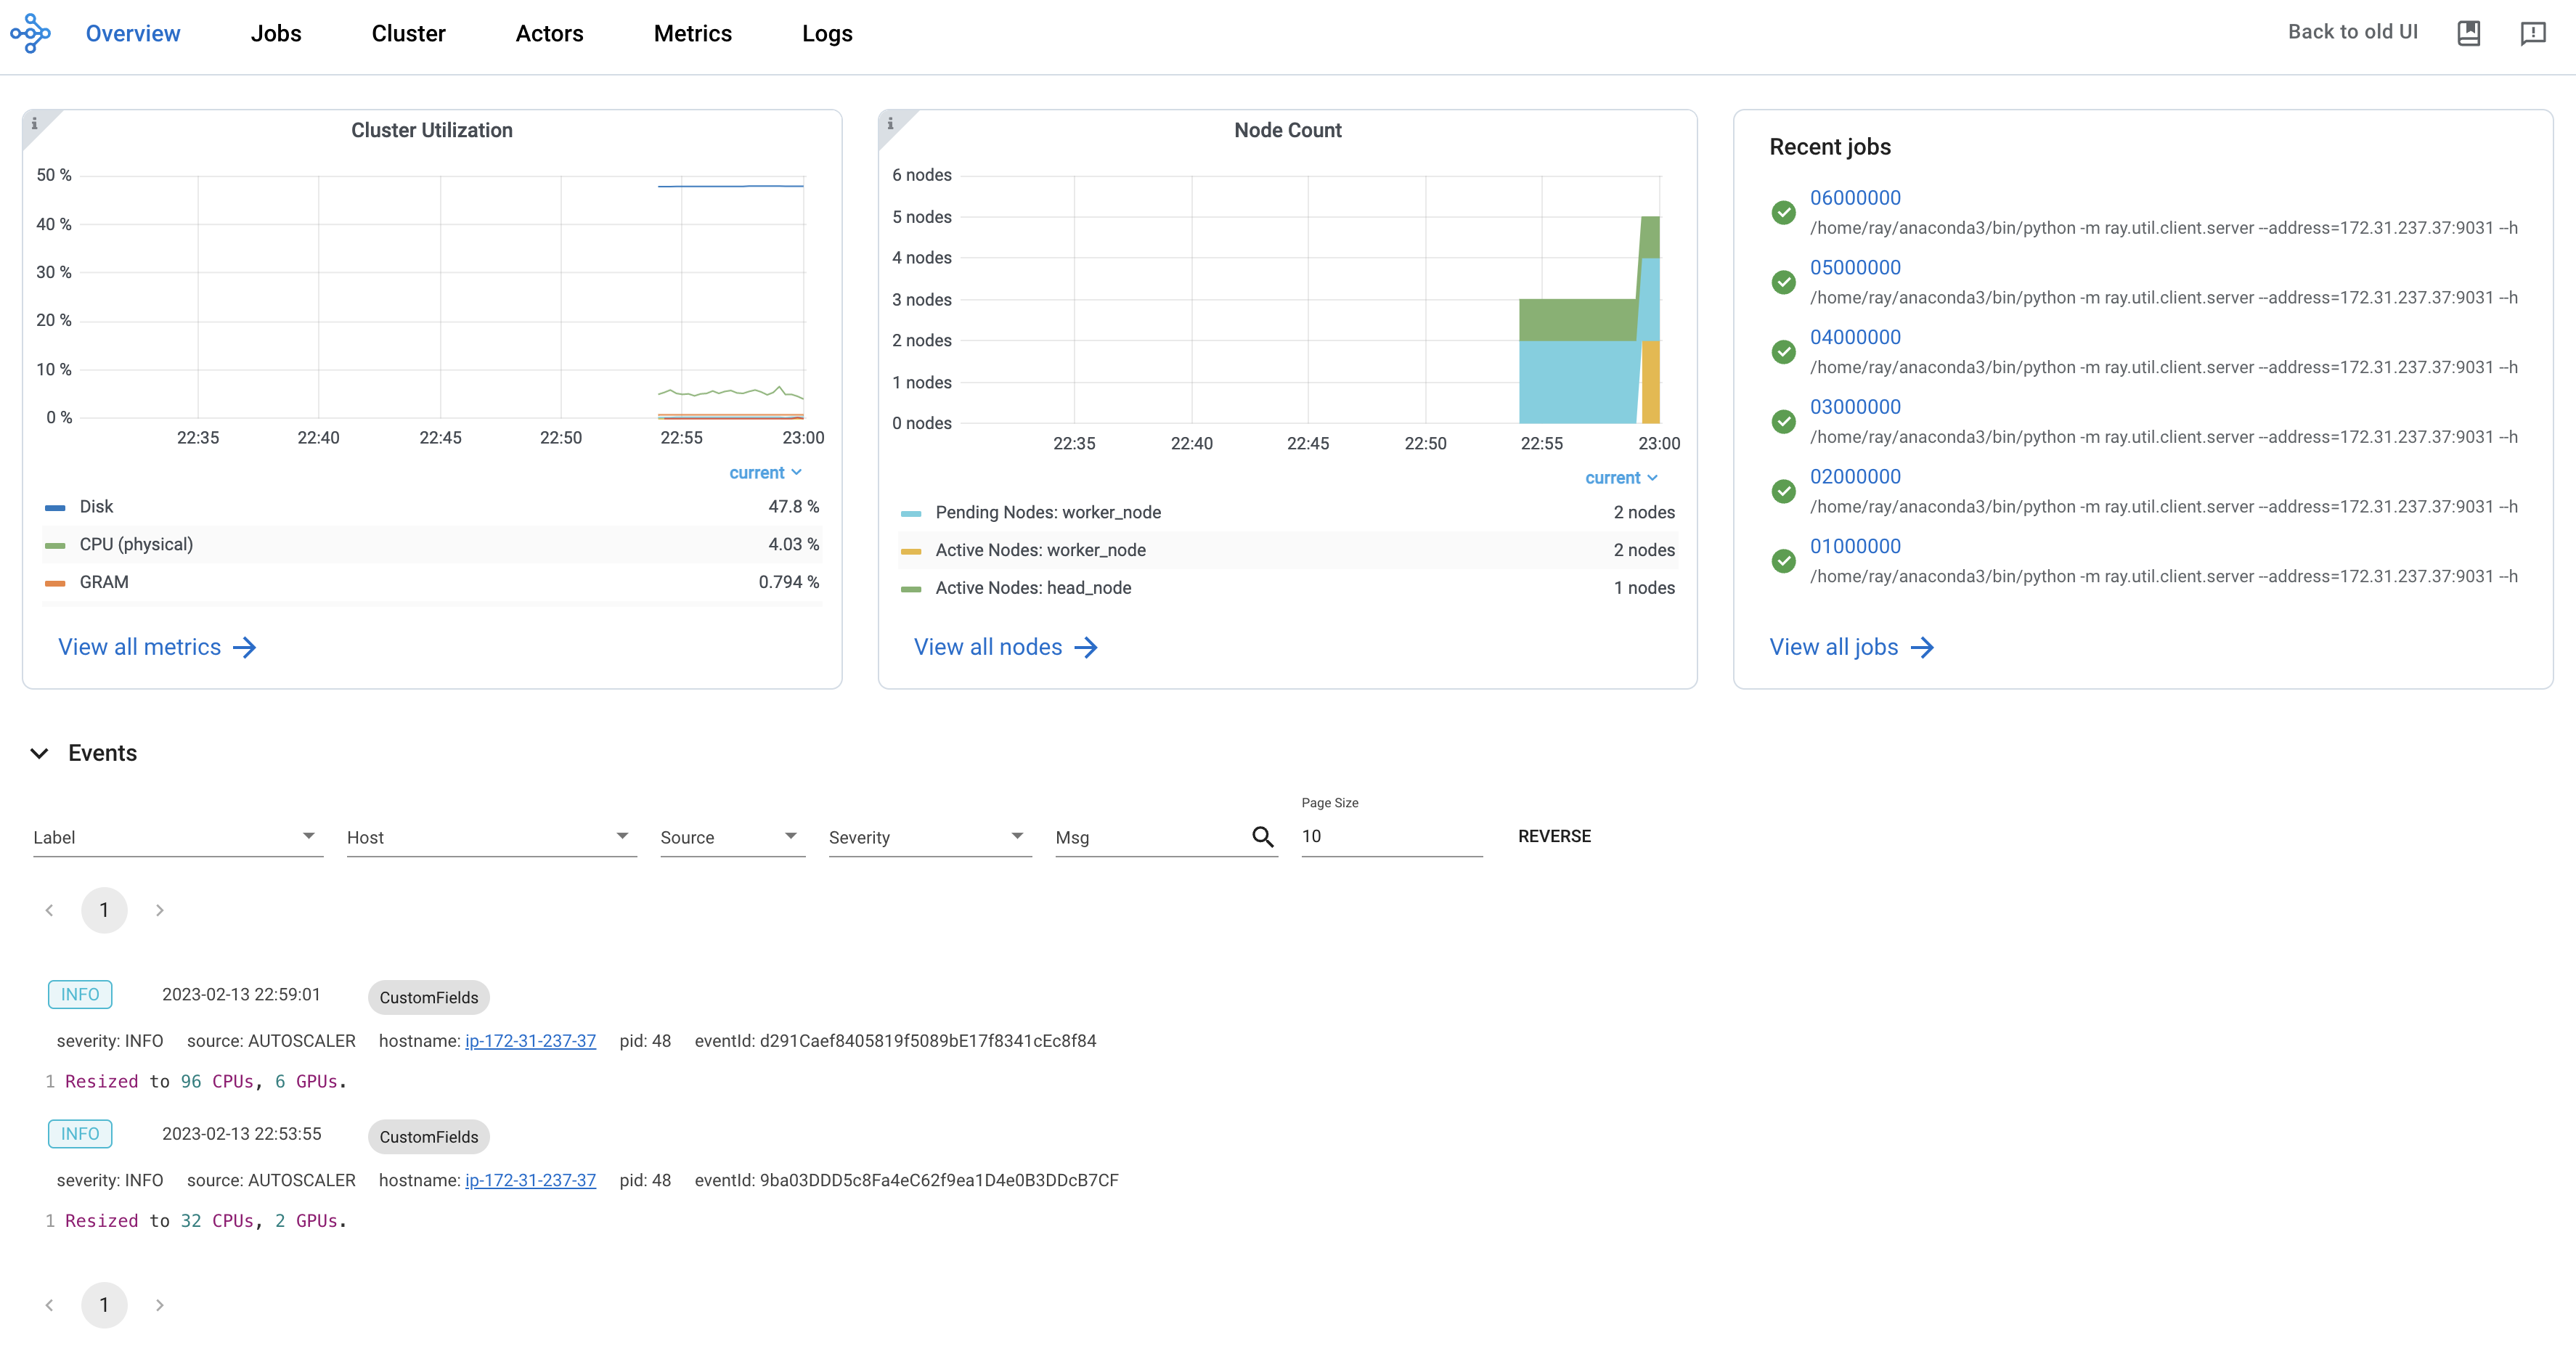Open the Severity filter dropdown
2576x1359 pixels.
point(928,837)
